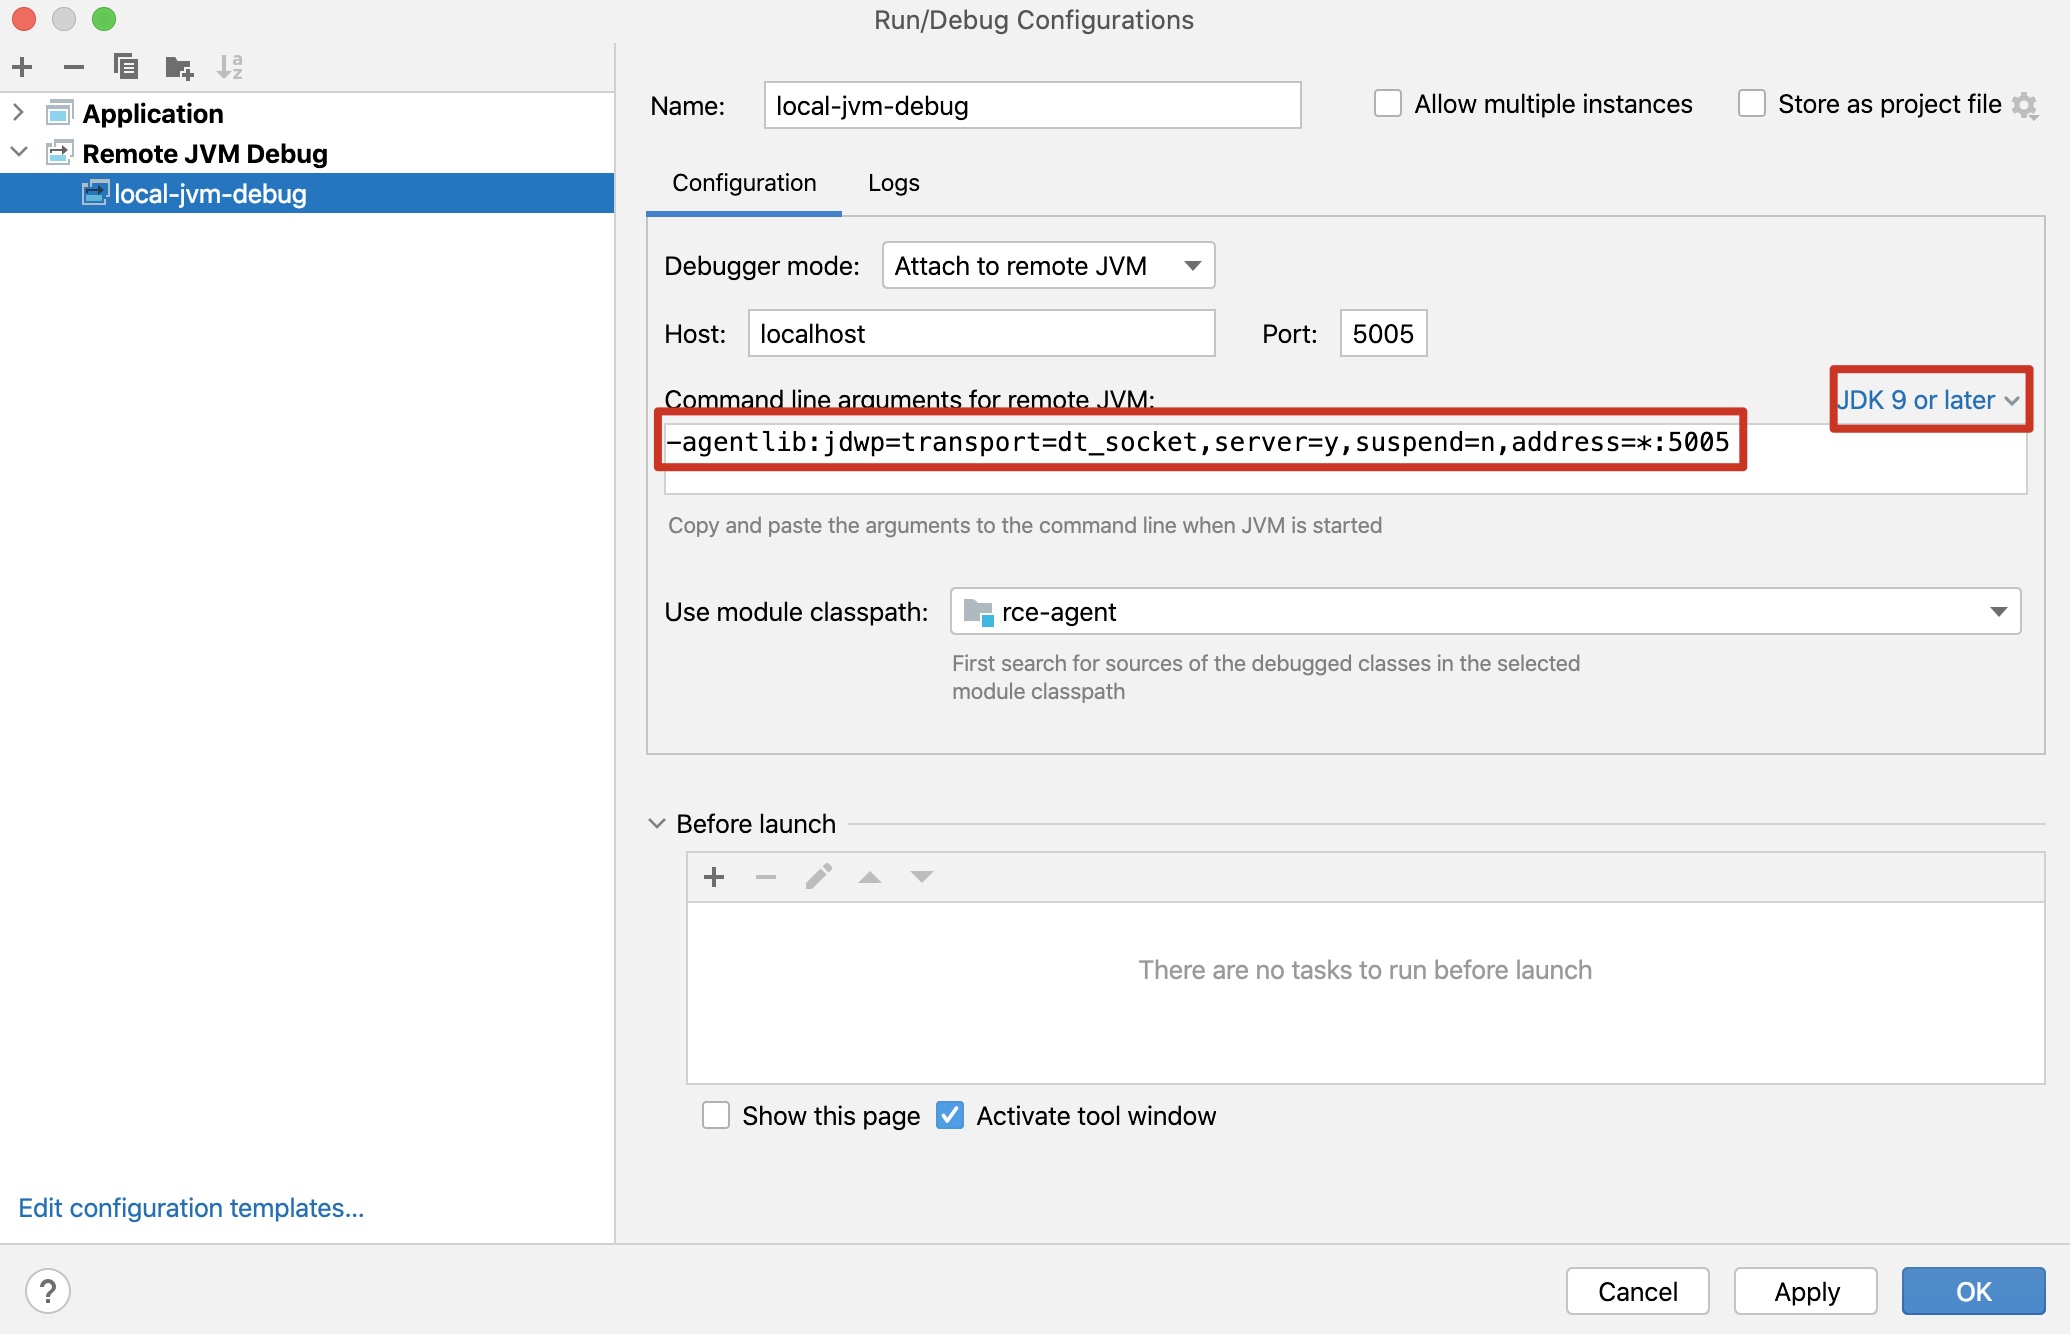The image size is (2070, 1334).
Task: Remove the selected configuration
Action: click(x=74, y=67)
